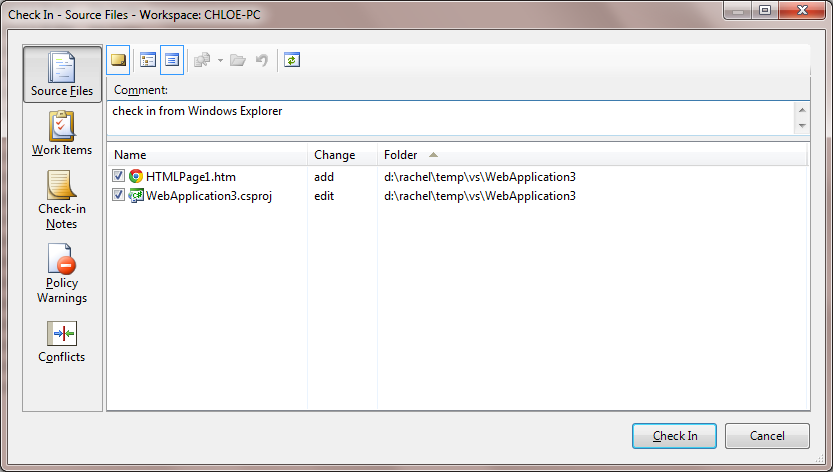This screenshot has height=472, width=833.
Task: Switch to folder view icon in toolbar
Action: point(148,60)
